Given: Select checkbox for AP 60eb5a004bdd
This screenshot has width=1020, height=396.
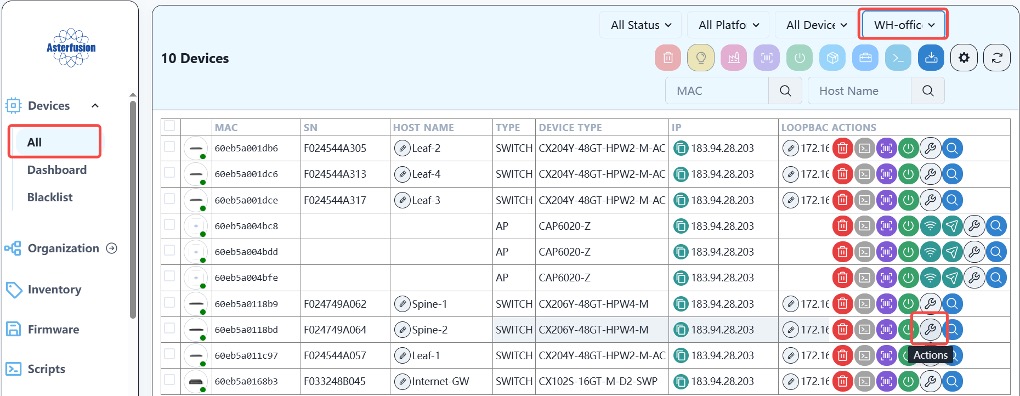Looking at the screenshot, I should pyautogui.click(x=170, y=250).
